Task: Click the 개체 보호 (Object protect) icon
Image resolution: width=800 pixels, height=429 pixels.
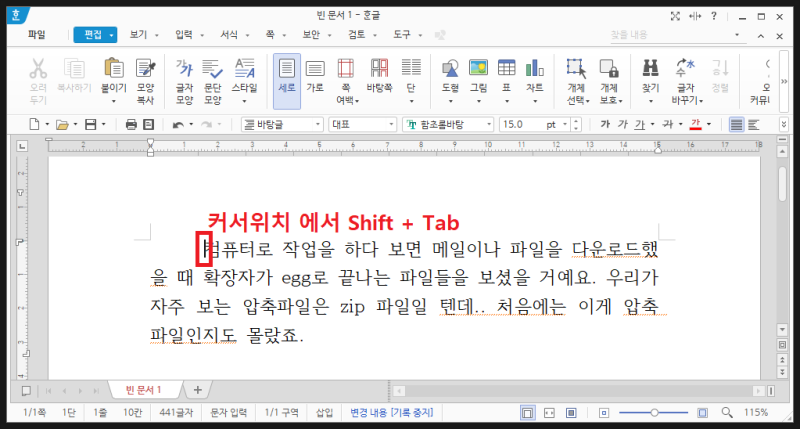Action: [609, 68]
